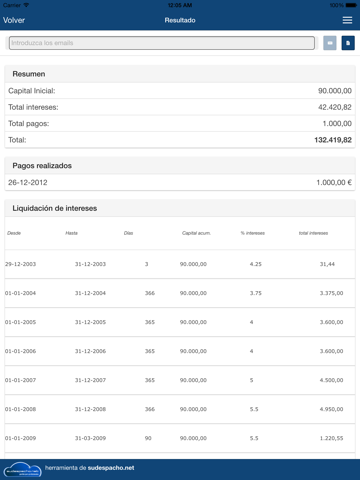Tap the Hasta column header
The height and width of the screenshot is (480, 360).
(71, 233)
